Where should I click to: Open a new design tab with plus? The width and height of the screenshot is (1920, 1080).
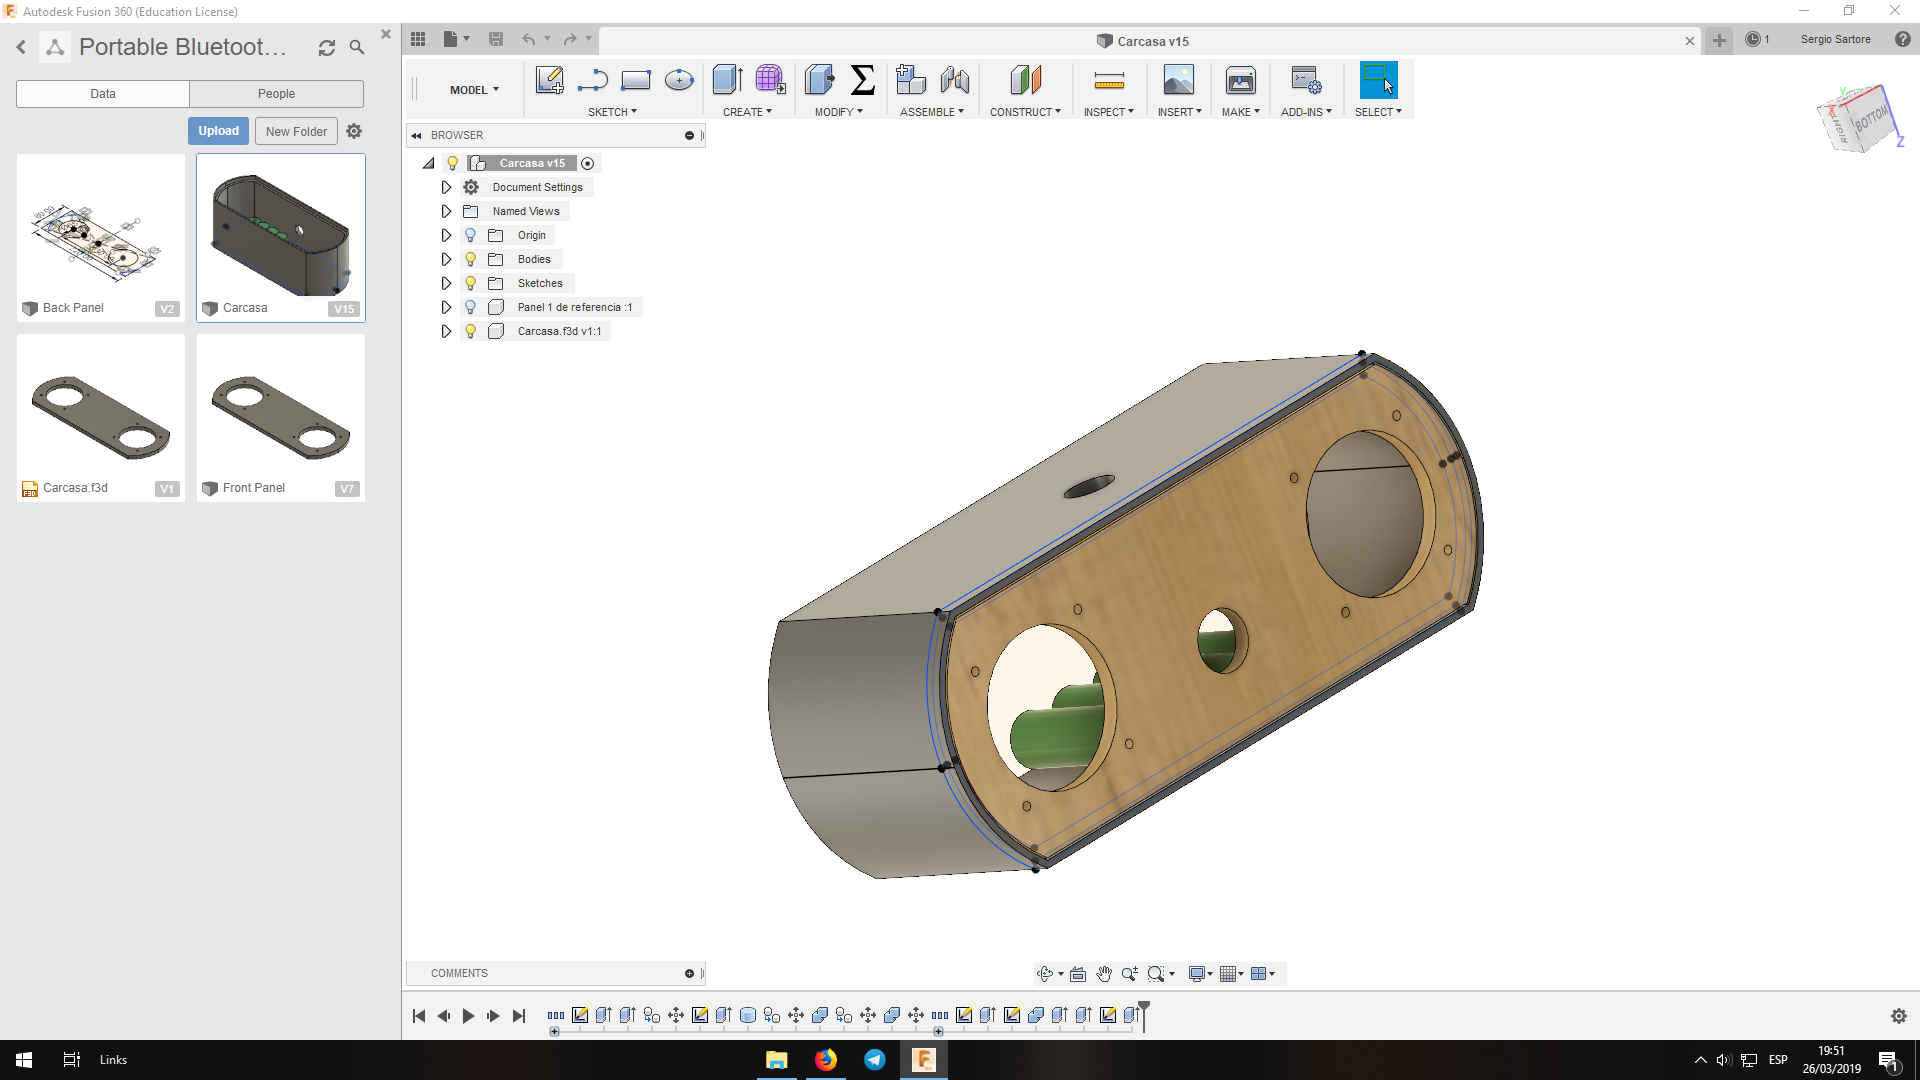click(x=1719, y=40)
